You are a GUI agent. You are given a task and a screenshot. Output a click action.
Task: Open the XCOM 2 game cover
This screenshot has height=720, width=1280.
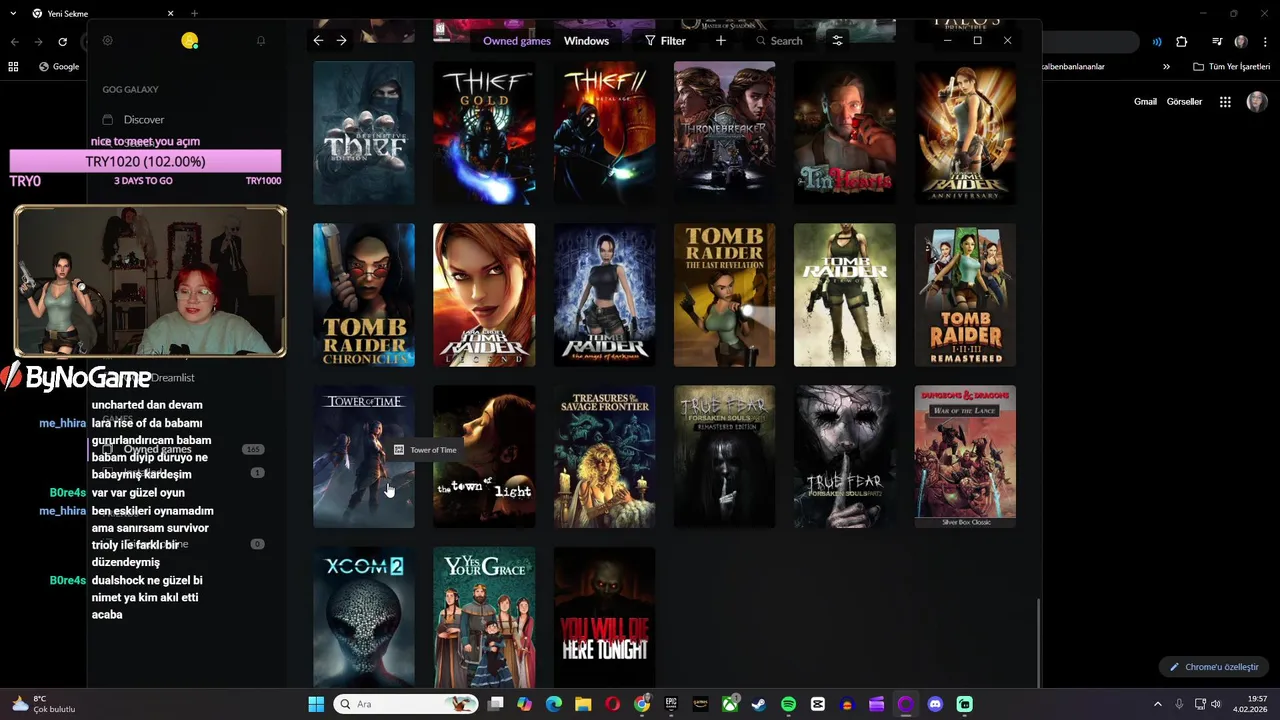(364, 617)
